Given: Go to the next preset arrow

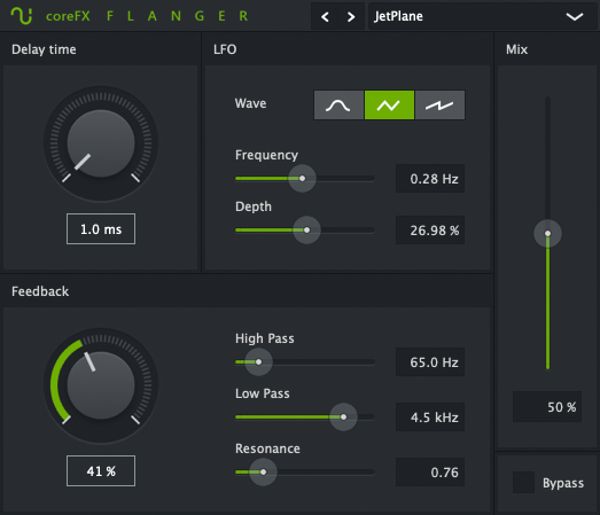Looking at the screenshot, I should (x=350, y=17).
